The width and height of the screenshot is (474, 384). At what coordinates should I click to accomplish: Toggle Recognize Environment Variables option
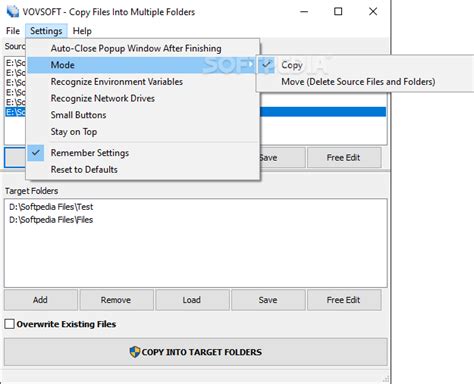click(x=143, y=82)
